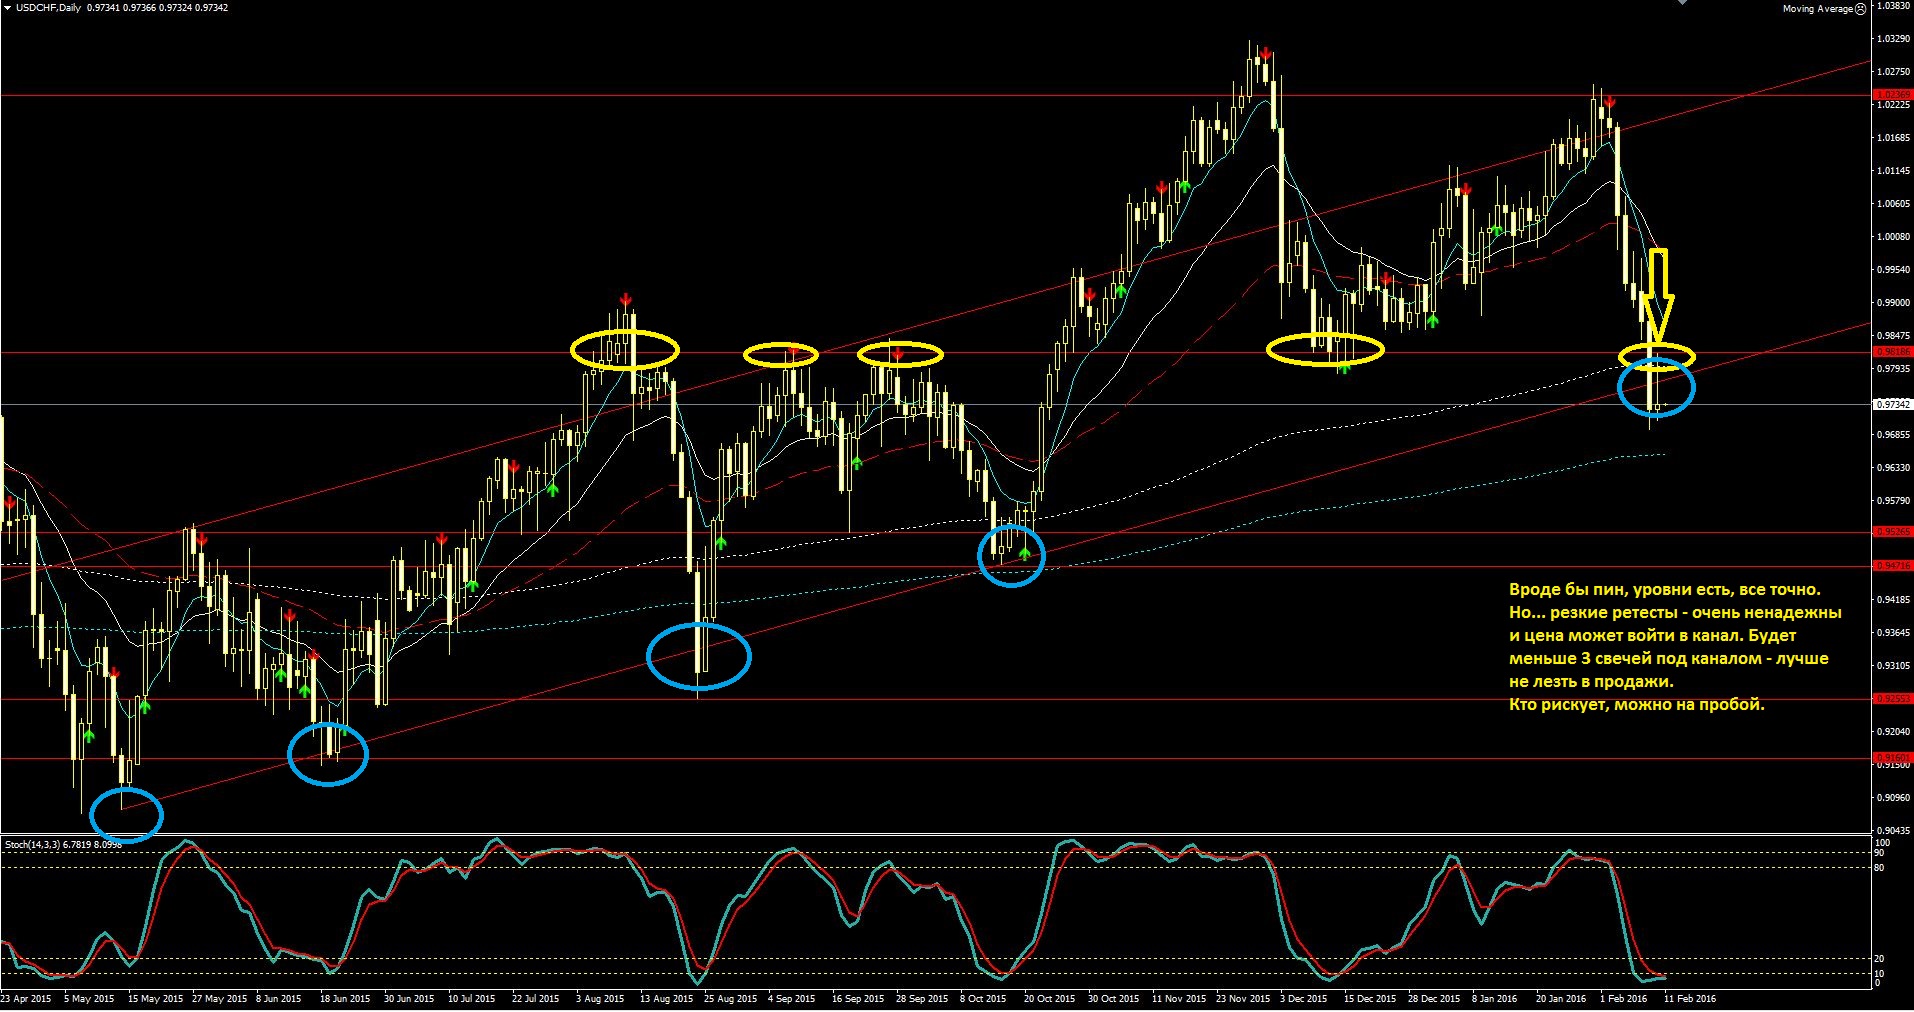Click the 0.99000 price scale value
1914x1012 pixels.
[x=1893, y=303]
